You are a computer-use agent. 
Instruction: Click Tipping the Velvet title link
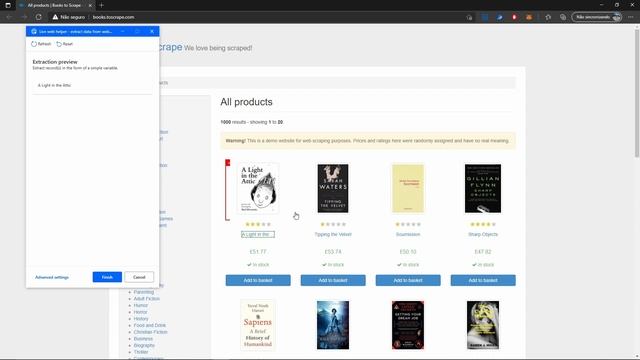tap(333, 234)
